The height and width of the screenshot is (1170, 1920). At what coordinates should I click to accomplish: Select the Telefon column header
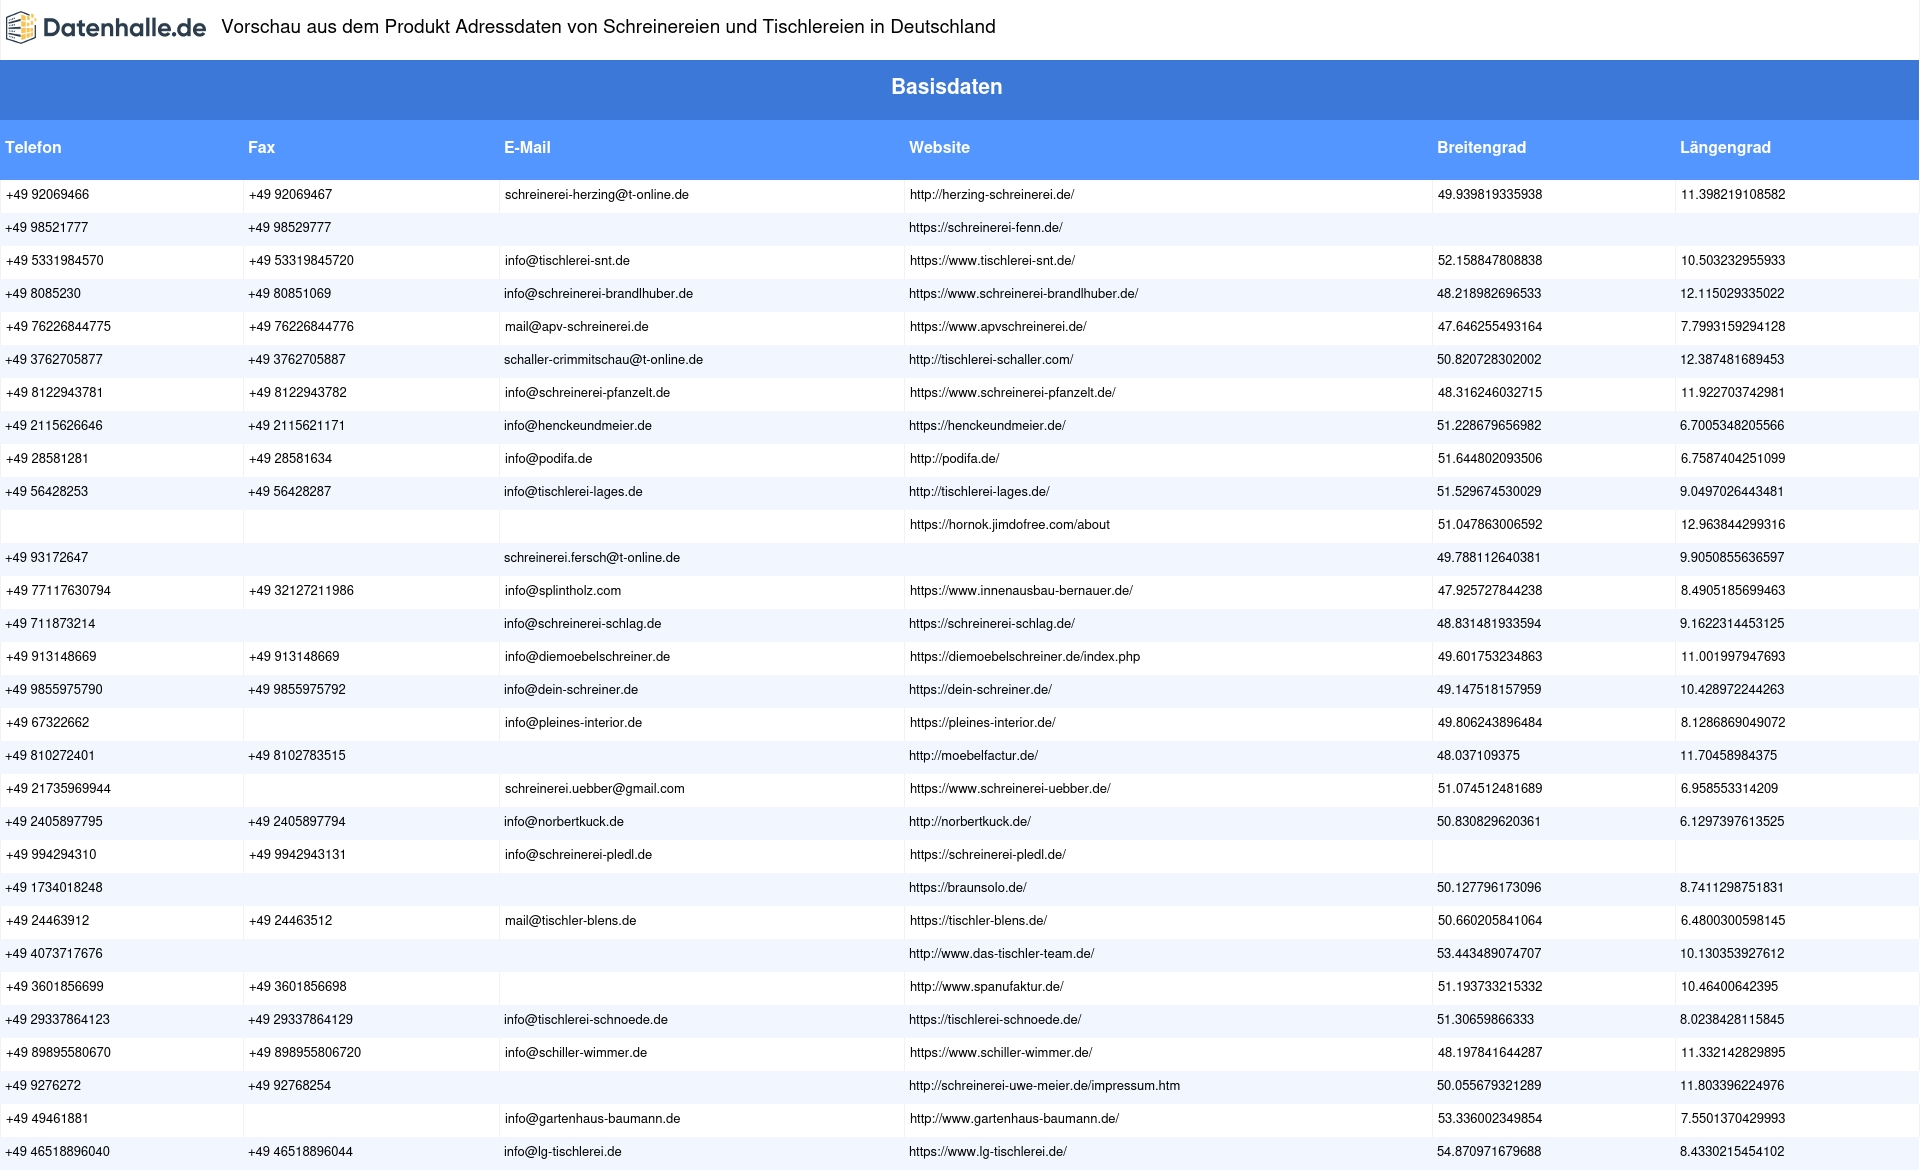[33, 147]
